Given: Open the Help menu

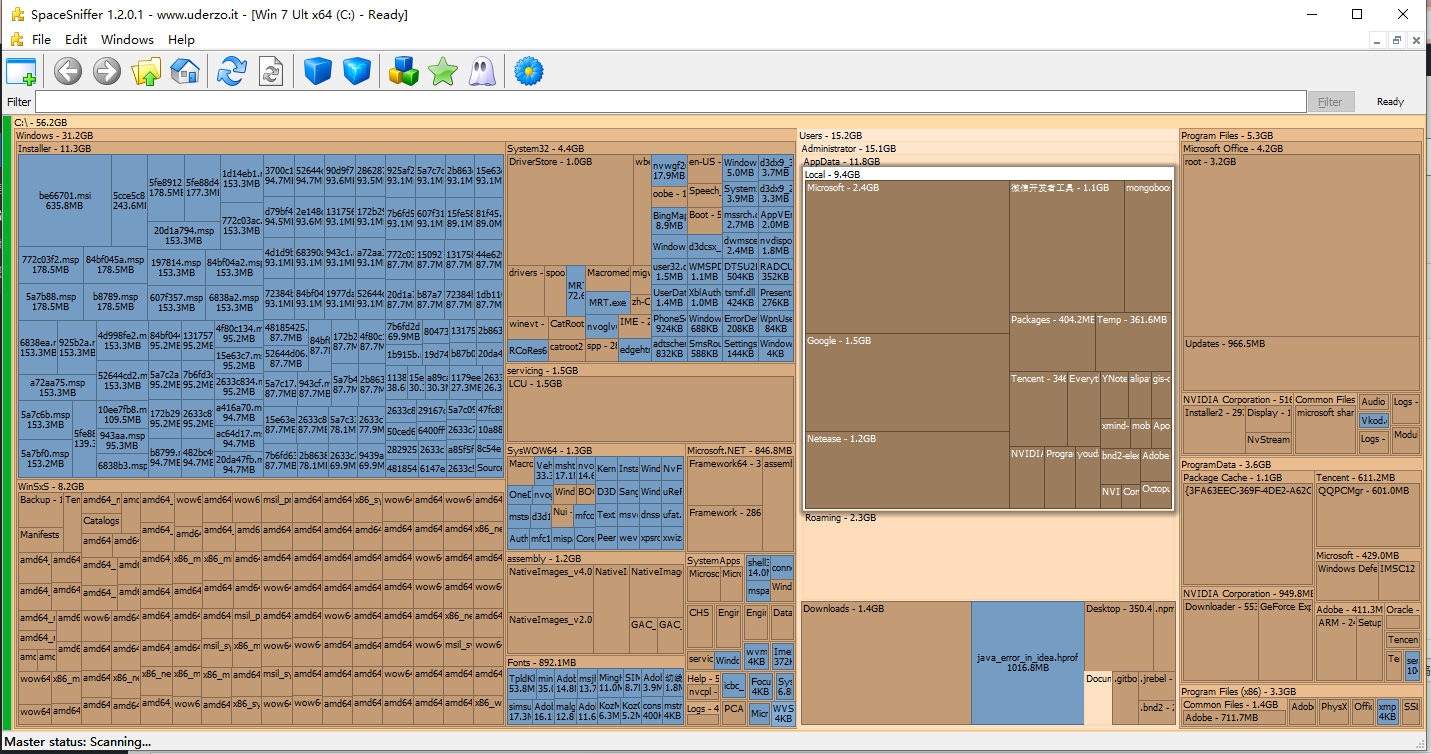Looking at the screenshot, I should pyautogui.click(x=181, y=40).
